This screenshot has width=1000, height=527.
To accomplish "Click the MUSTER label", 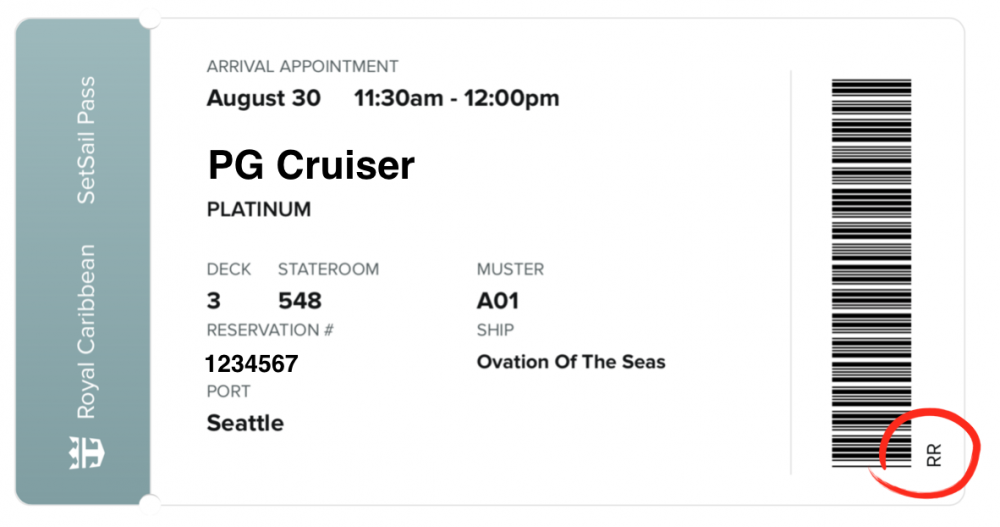I will pos(510,269).
